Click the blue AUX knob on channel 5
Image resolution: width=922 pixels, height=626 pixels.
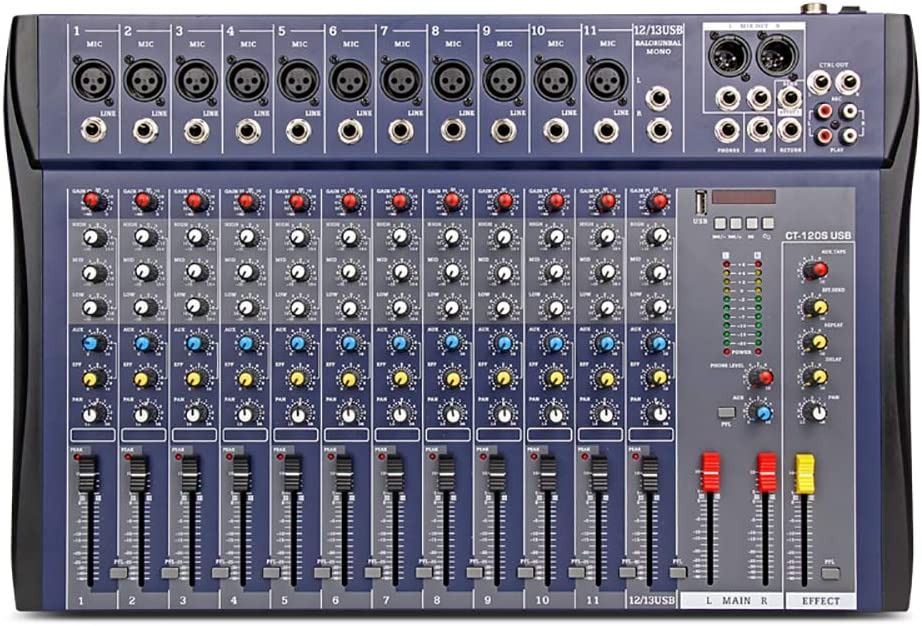coord(298,344)
